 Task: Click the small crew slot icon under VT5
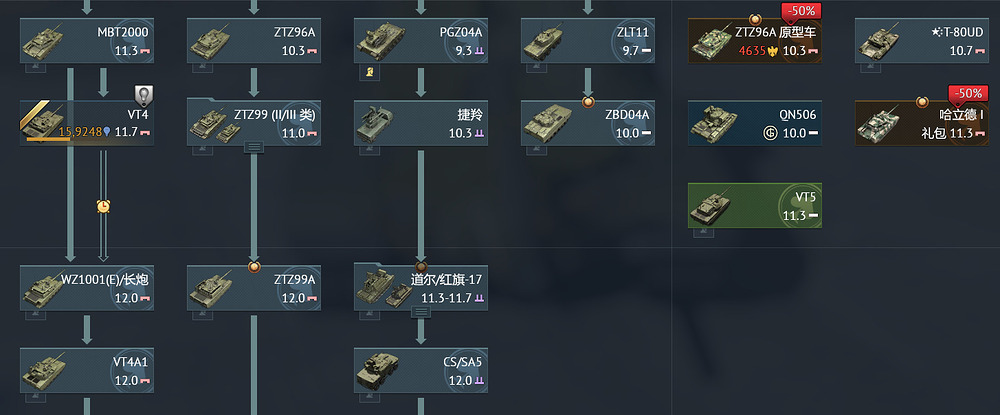(703, 233)
